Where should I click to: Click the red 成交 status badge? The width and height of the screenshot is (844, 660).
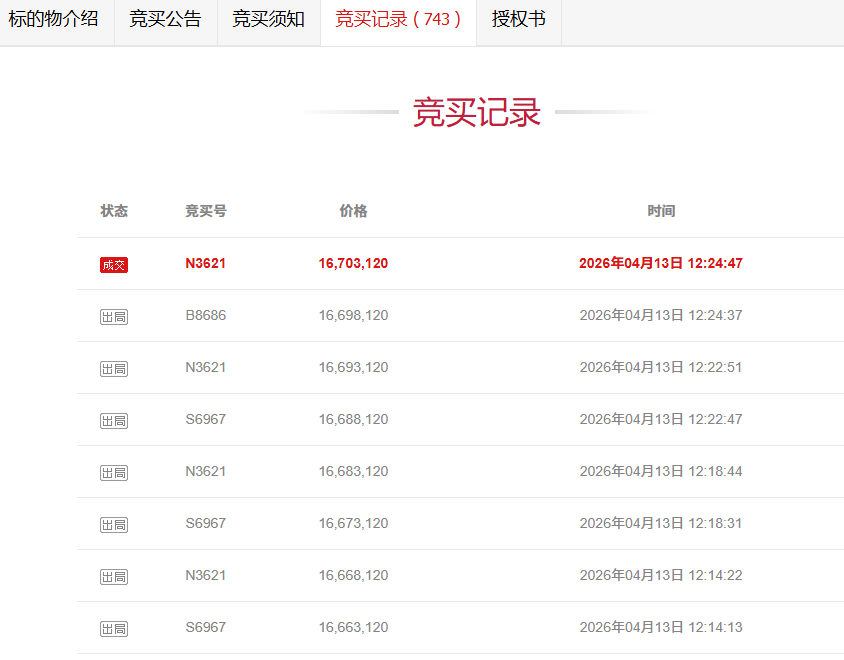tap(113, 263)
